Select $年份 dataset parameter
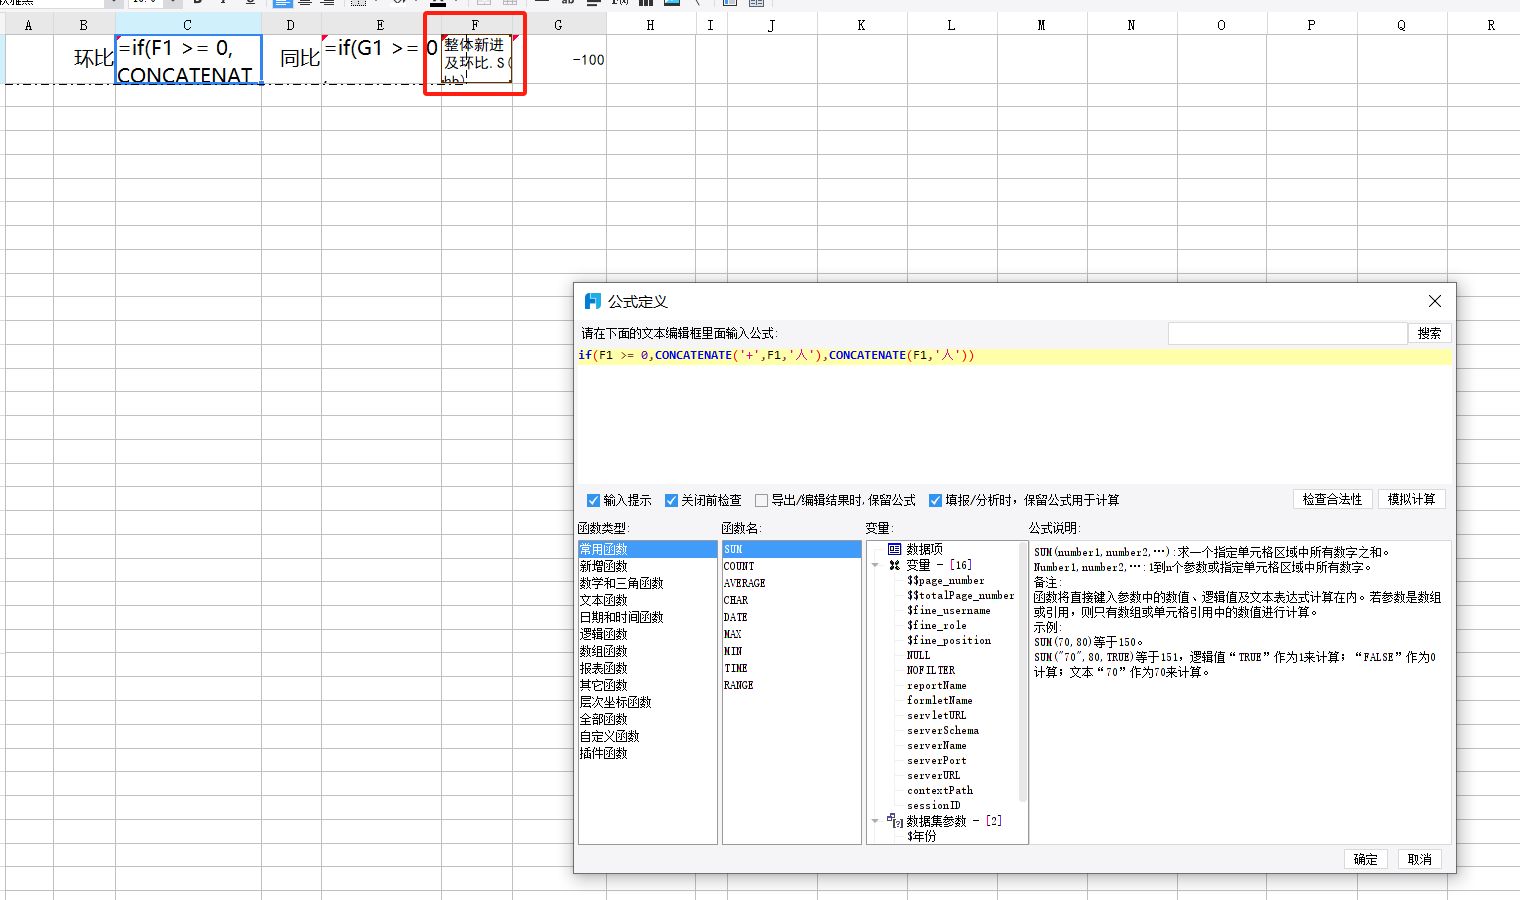This screenshot has width=1520, height=900. (x=922, y=836)
